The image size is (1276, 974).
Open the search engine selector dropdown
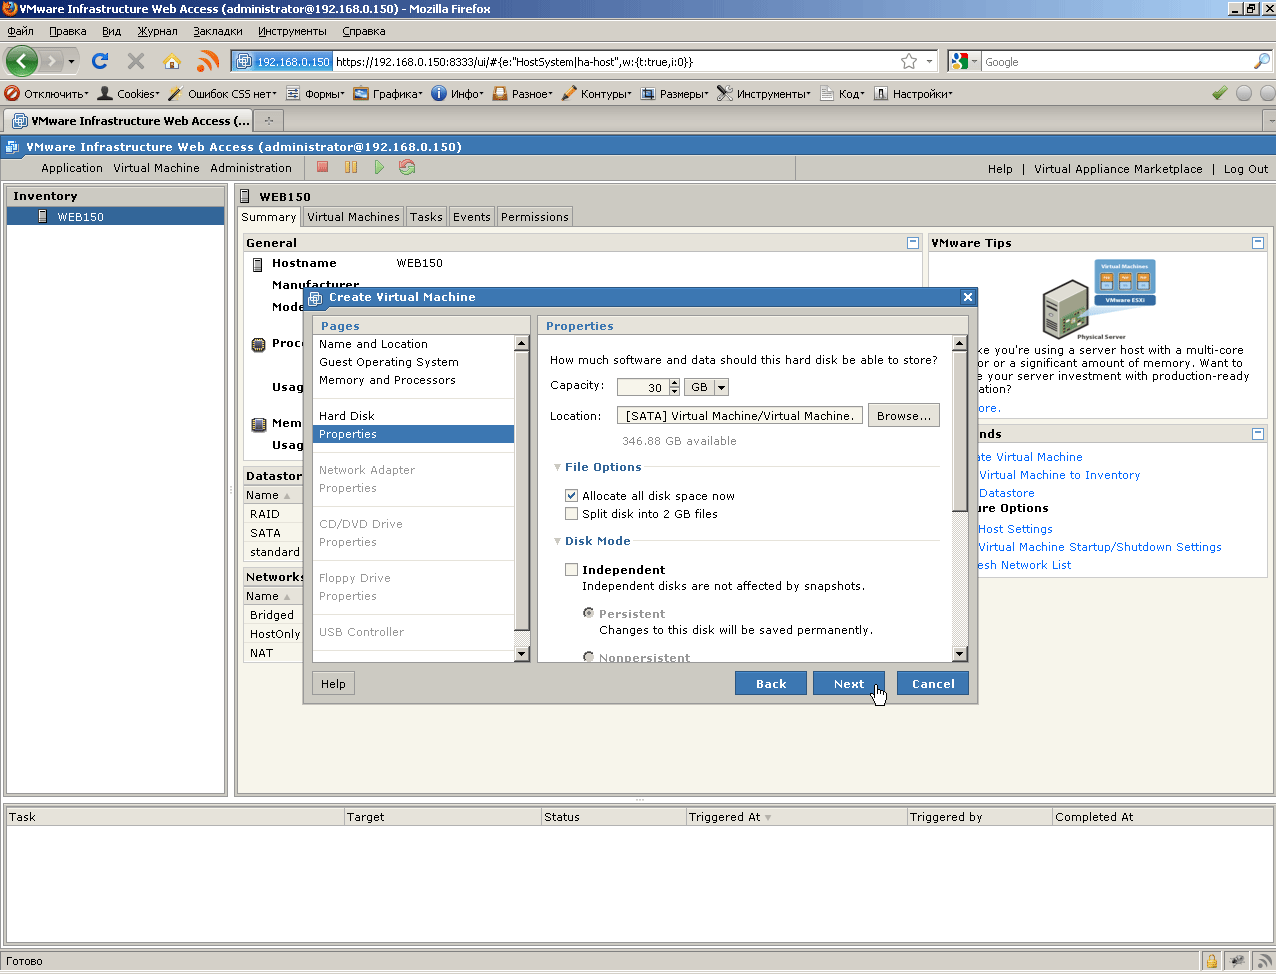pyautogui.click(x=965, y=61)
